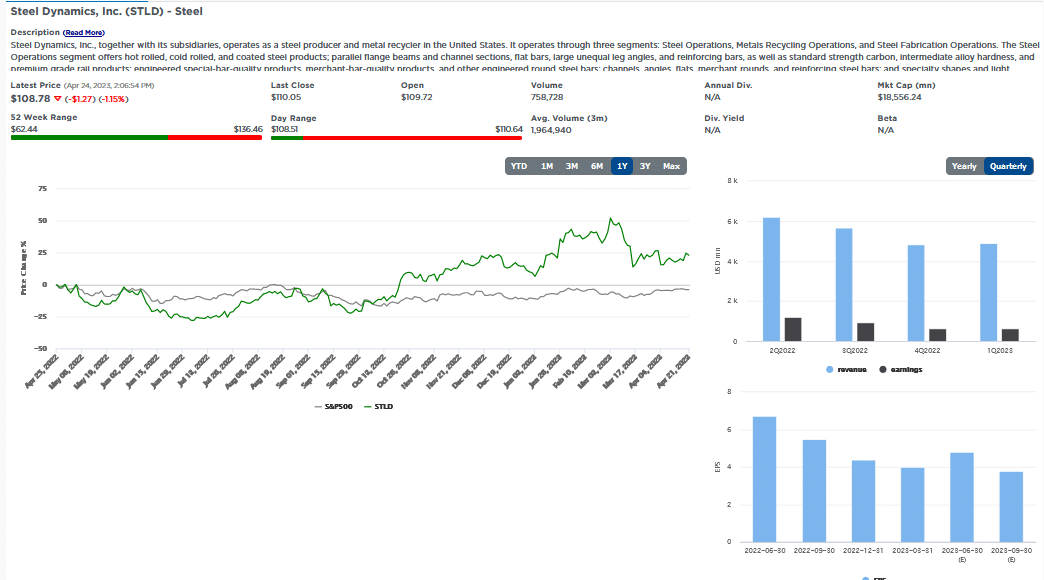
Task: Show the Max price history
Action: [x=671, y=166]
